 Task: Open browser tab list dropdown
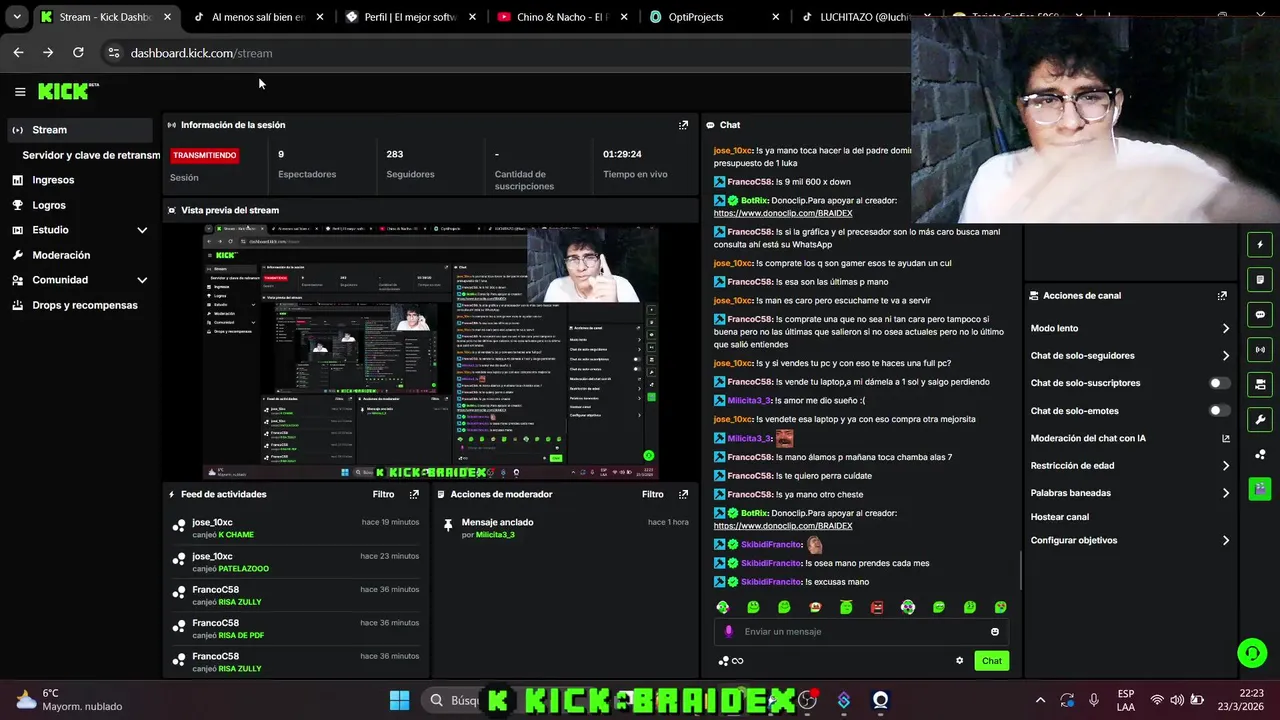17,17
